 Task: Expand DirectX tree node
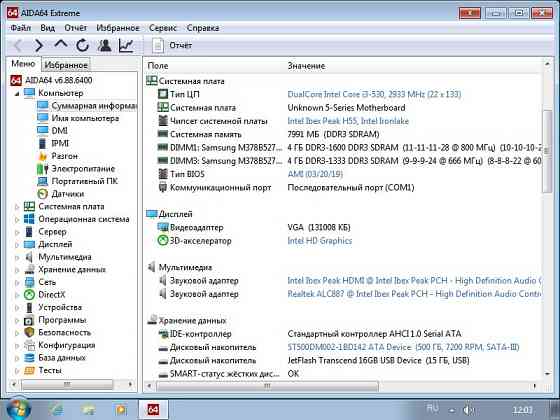17,295
